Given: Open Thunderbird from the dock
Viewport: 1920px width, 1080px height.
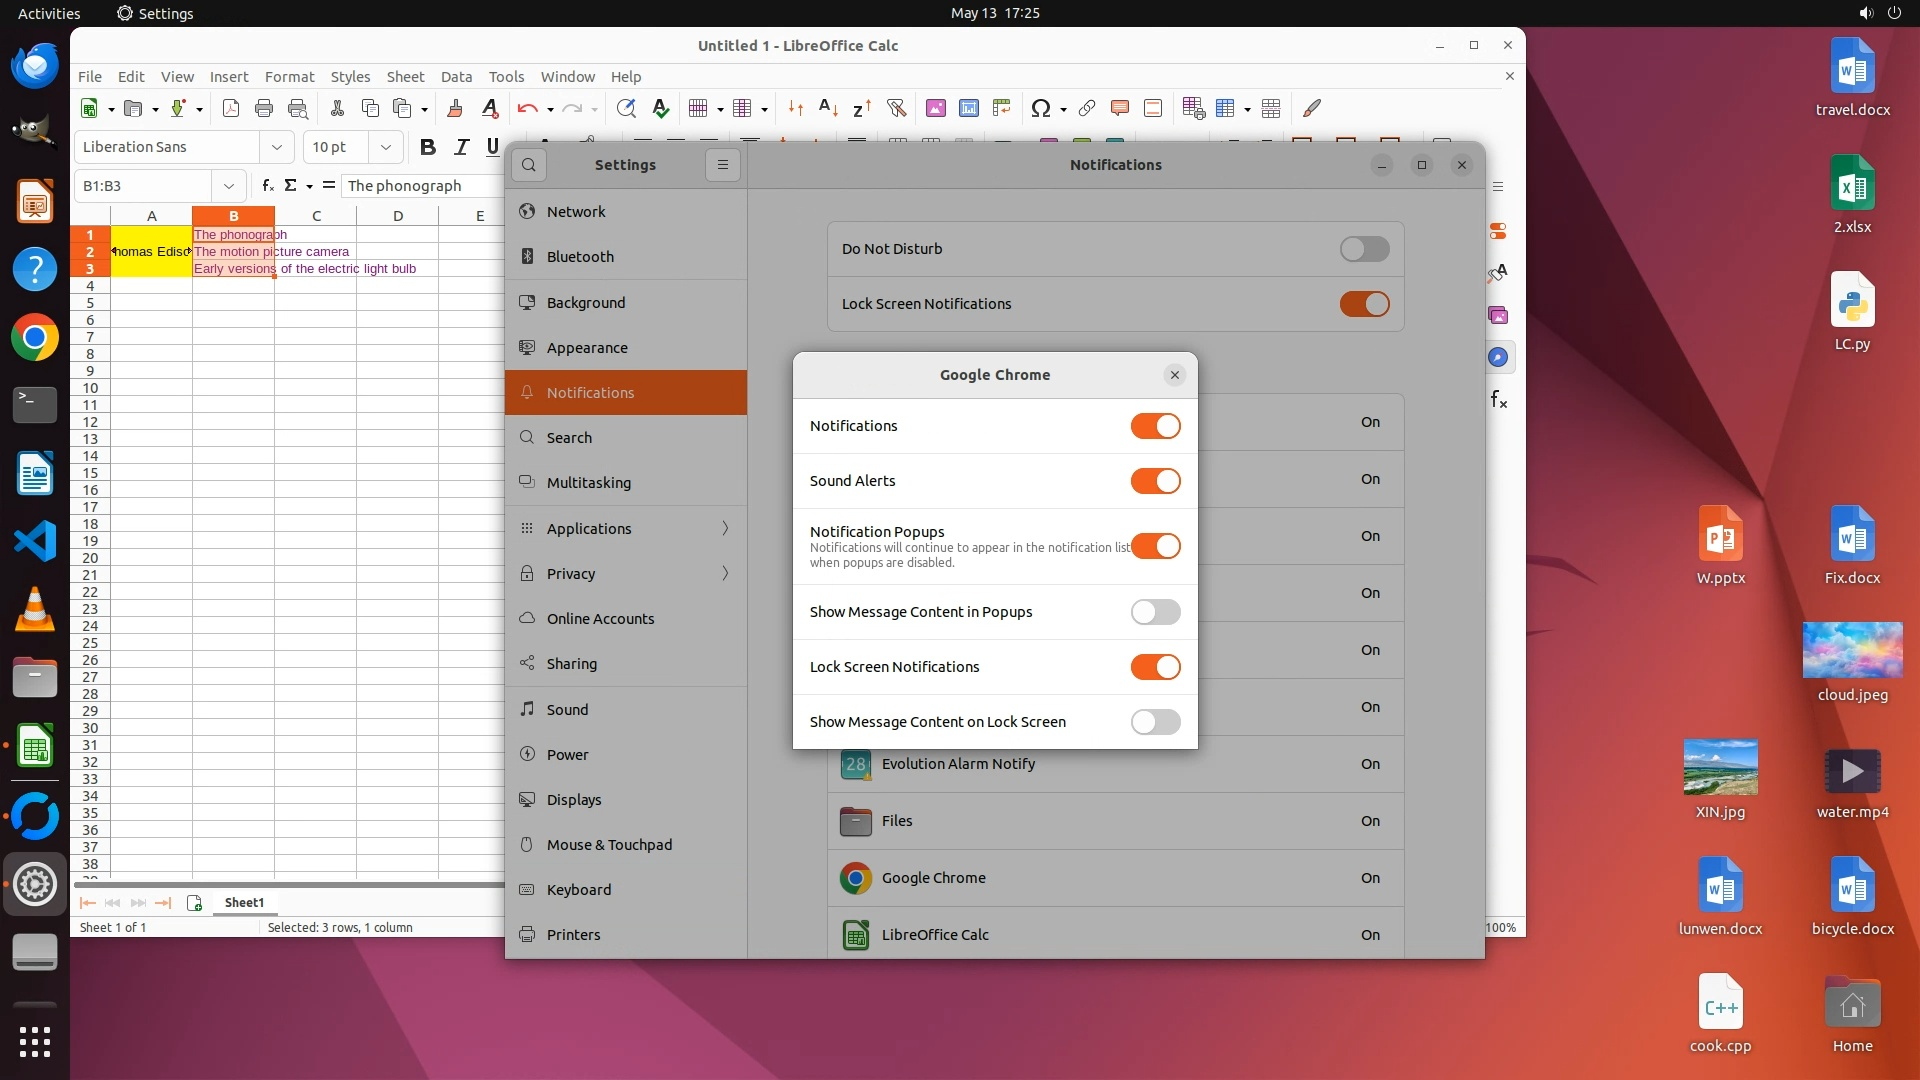Looking at the screenshot, I should pos(35,67).
